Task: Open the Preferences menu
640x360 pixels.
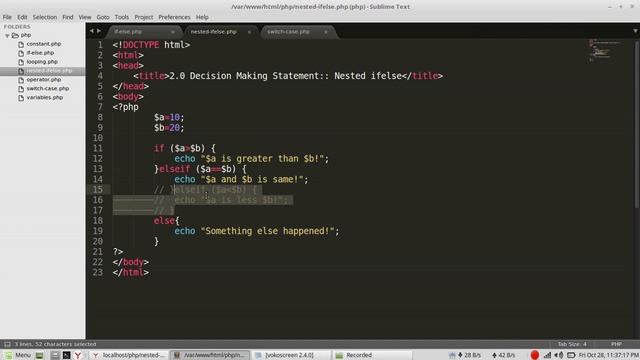Action: pyautogui.click(x=174, y=17)
